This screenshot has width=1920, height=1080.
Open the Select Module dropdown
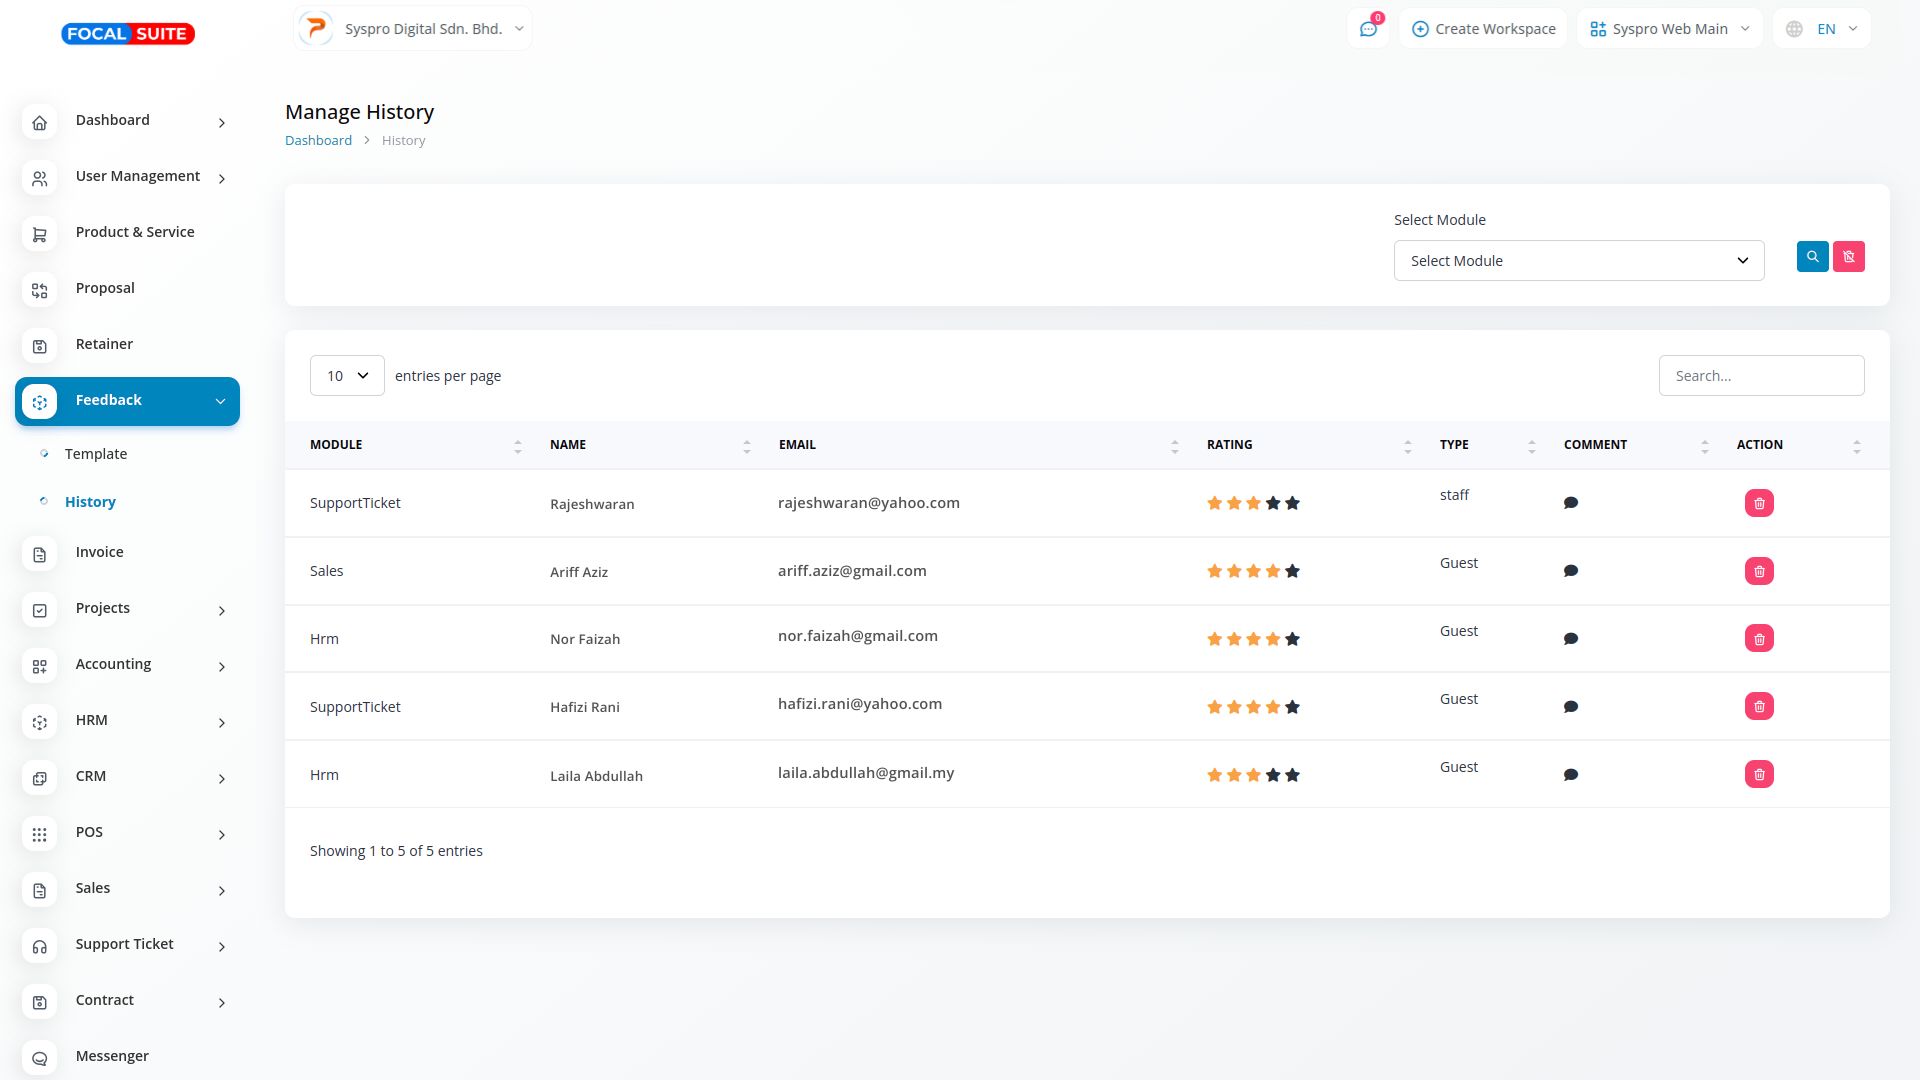[x=1578, y=261]
